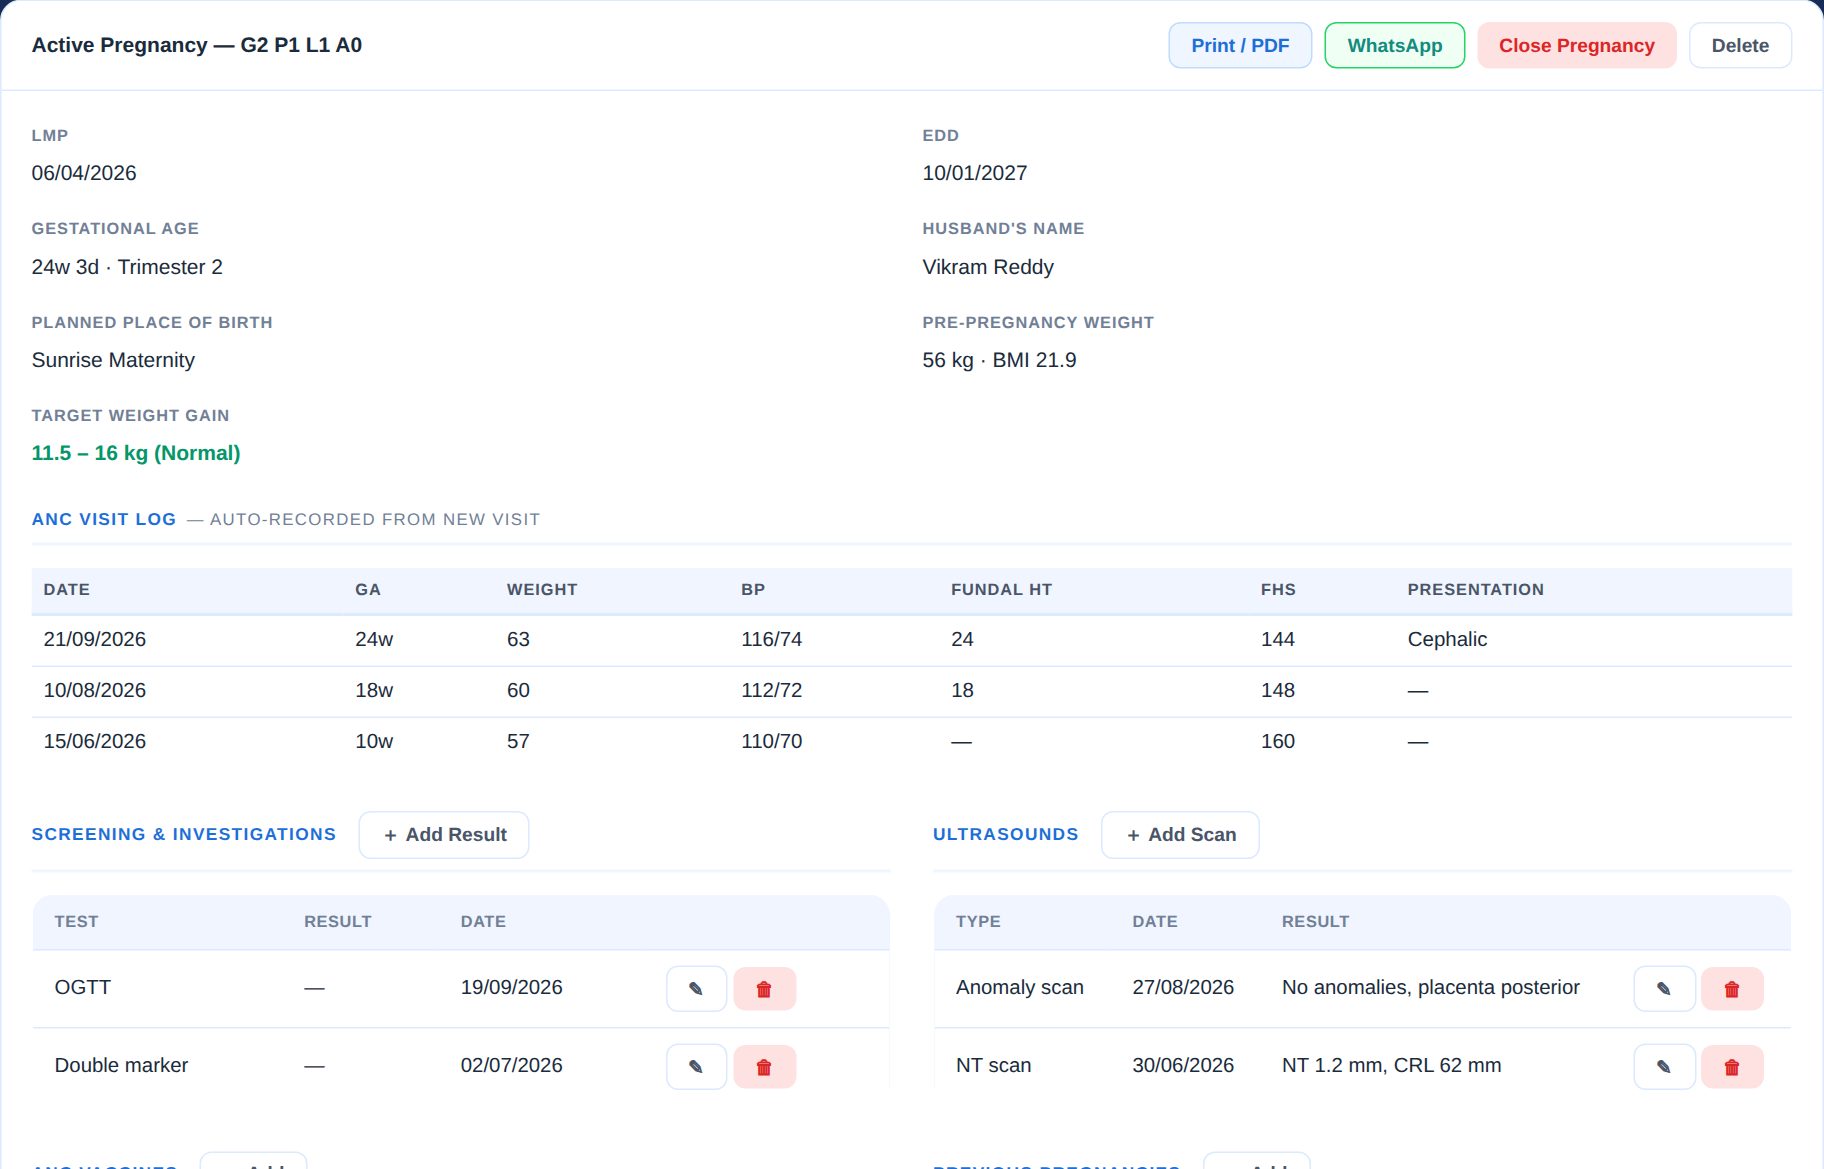Select NT 1.2 mm, CRL 62 mm result
This screenshot has width=1824, height=1169.
point(1391,1065)
